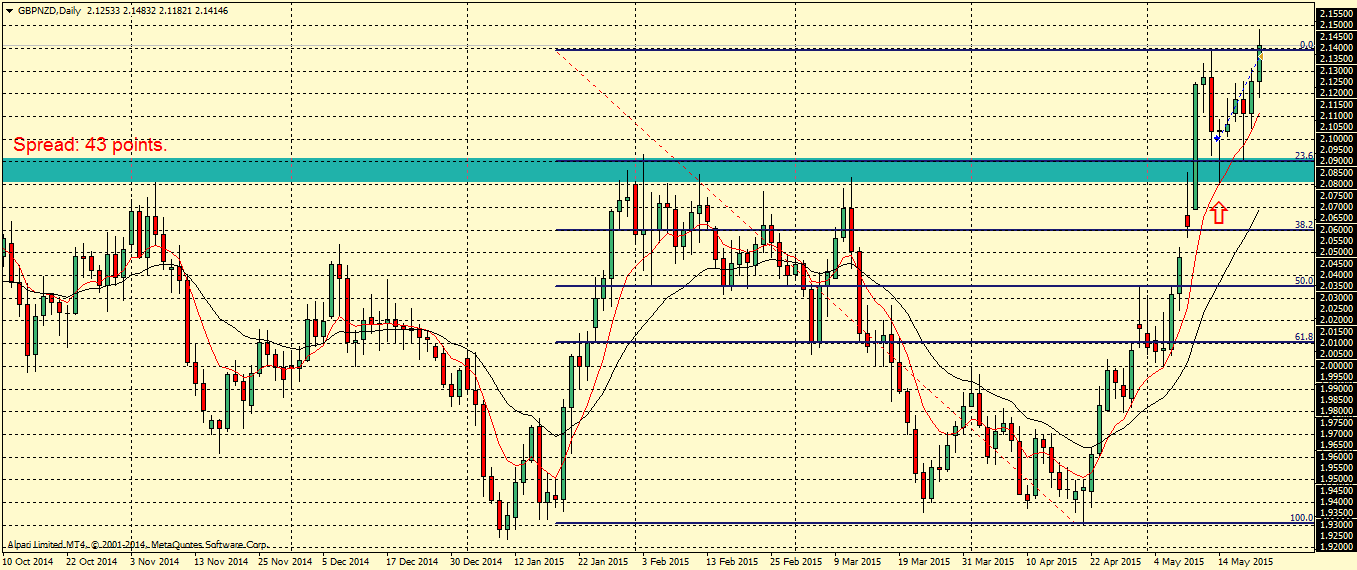
Task: Click the GBPNZD,Daily chart title
Action: (52, 10)
